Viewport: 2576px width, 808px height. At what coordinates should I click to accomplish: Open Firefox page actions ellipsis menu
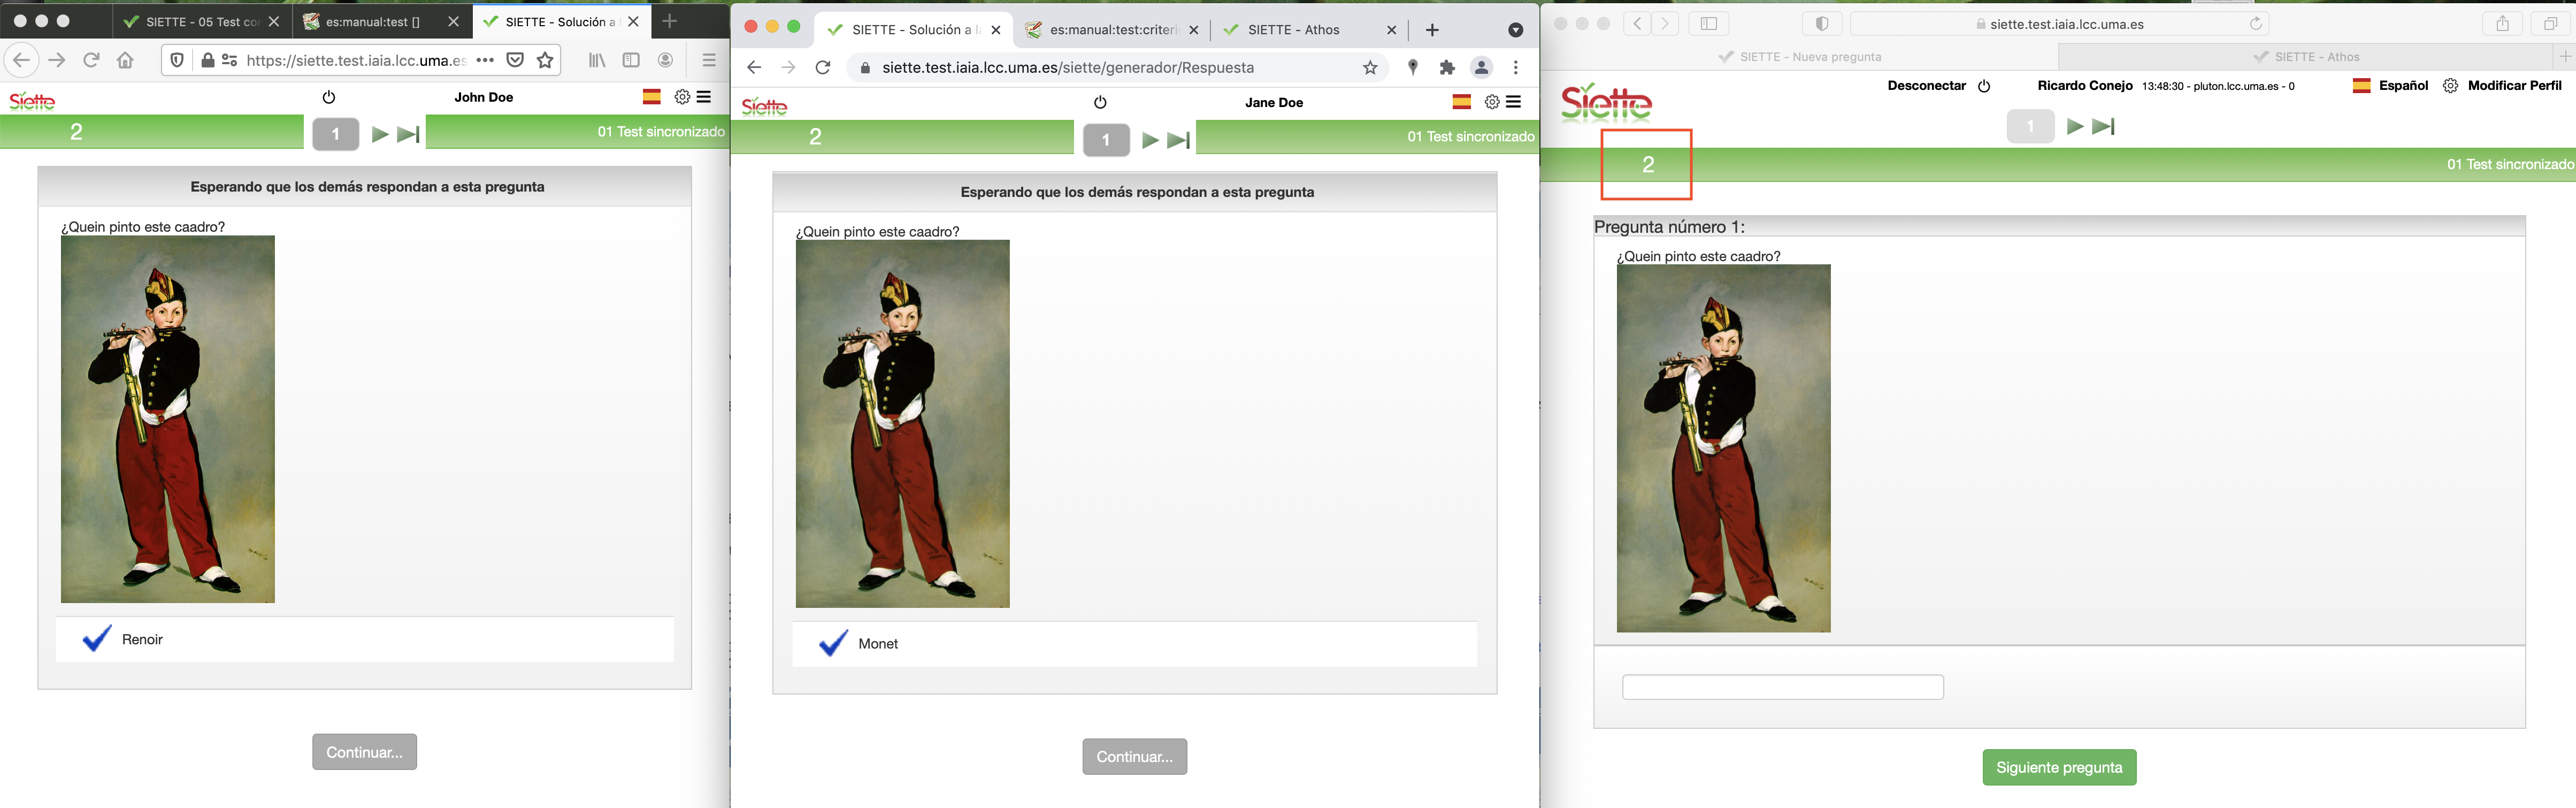tap(485, 60)
